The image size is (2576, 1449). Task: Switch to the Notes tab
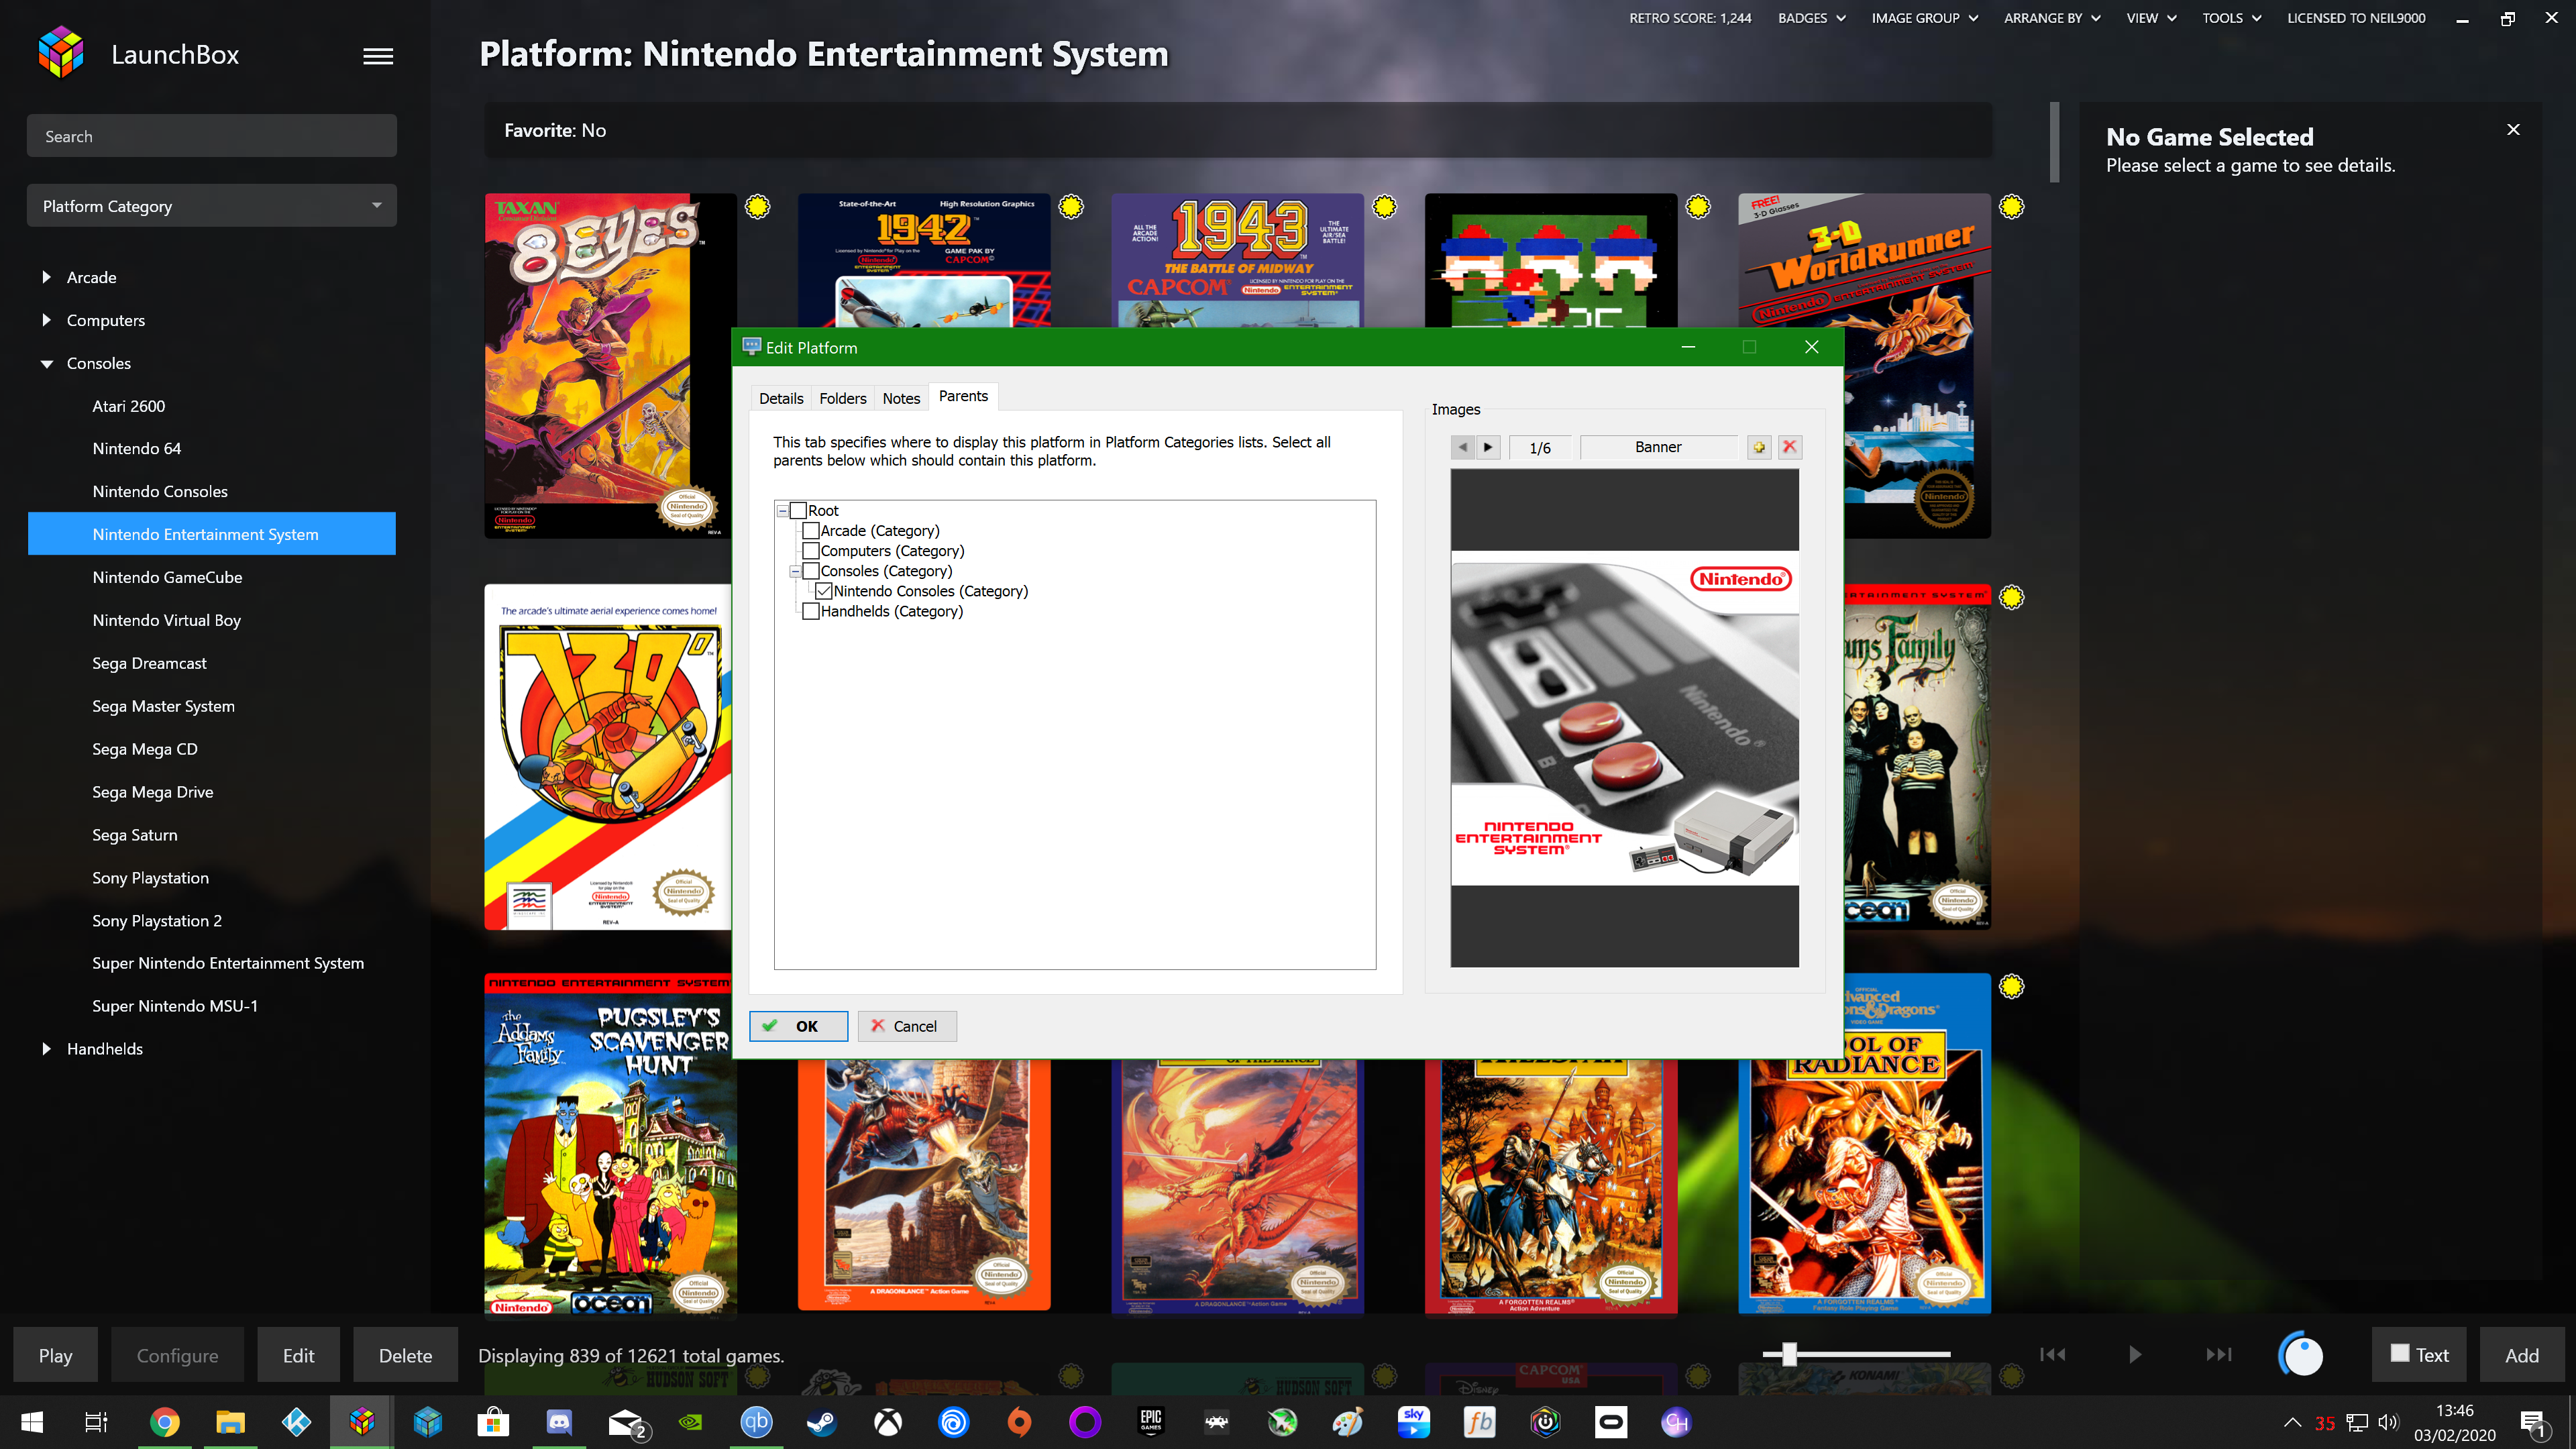point(901,398)
